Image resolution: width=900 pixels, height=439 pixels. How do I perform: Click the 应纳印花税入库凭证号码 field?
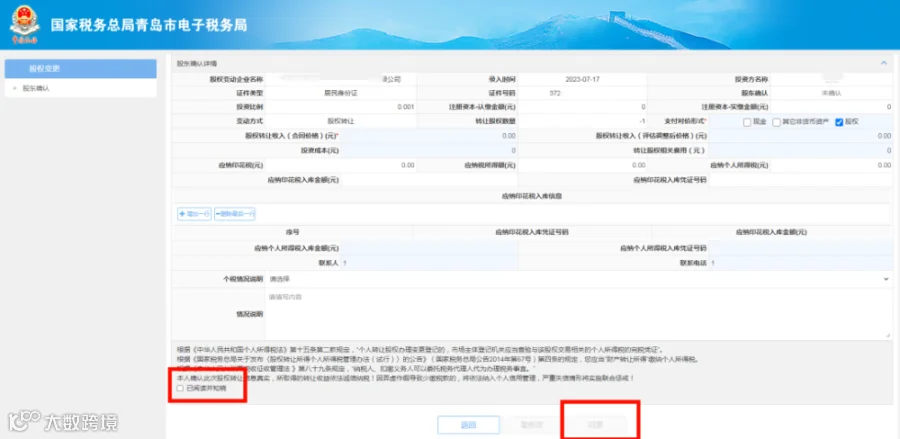pyautogui.click(x=801, y=180)
